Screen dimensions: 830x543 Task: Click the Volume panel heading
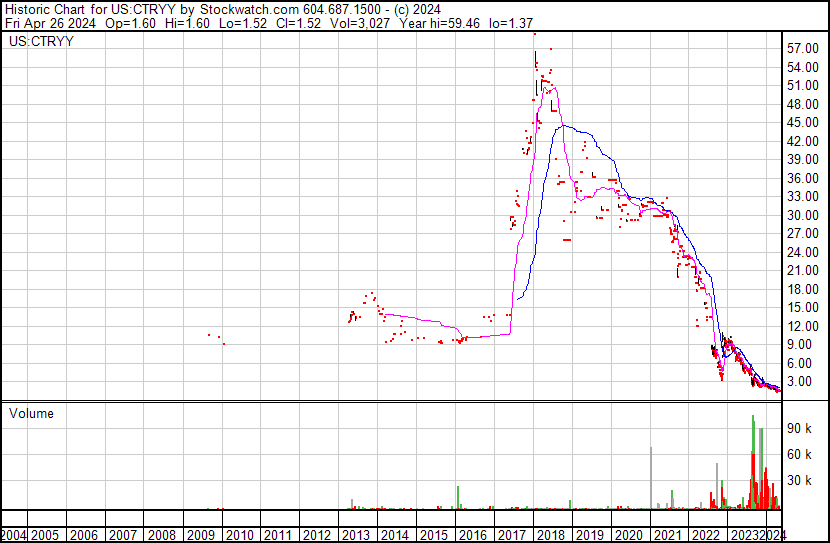31,414
